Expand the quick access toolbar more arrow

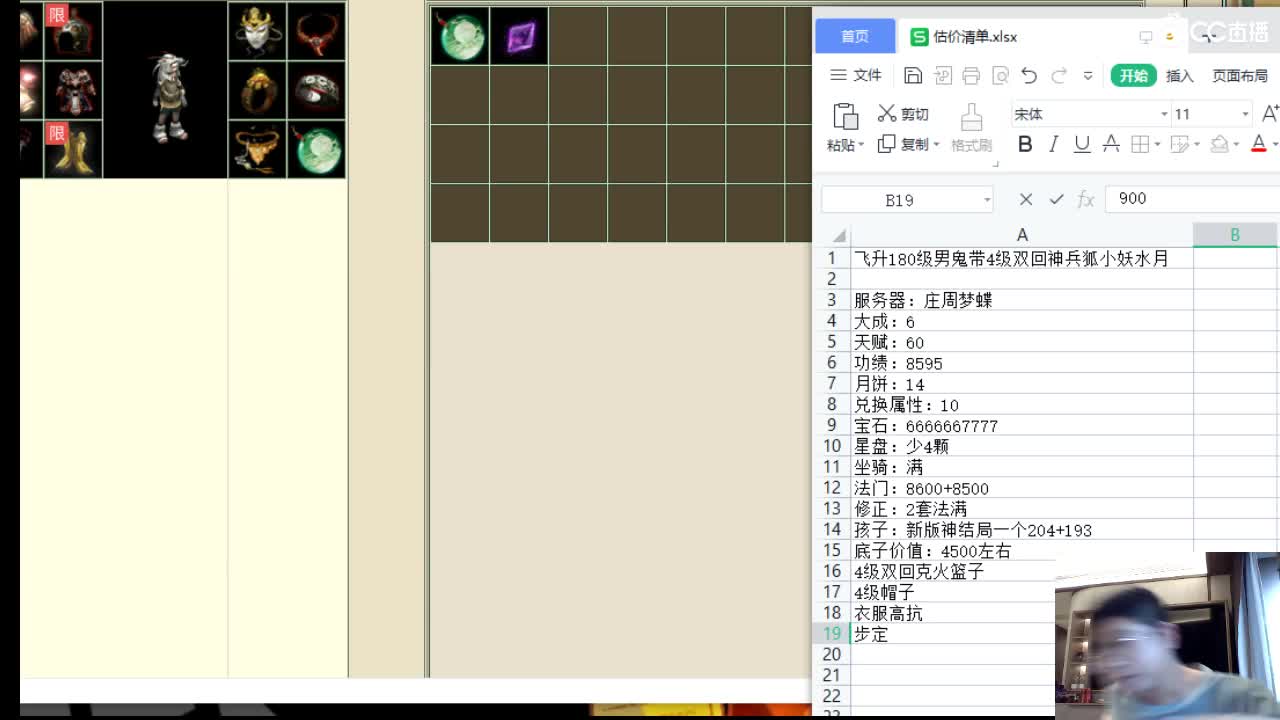[x=1088, y=76]
